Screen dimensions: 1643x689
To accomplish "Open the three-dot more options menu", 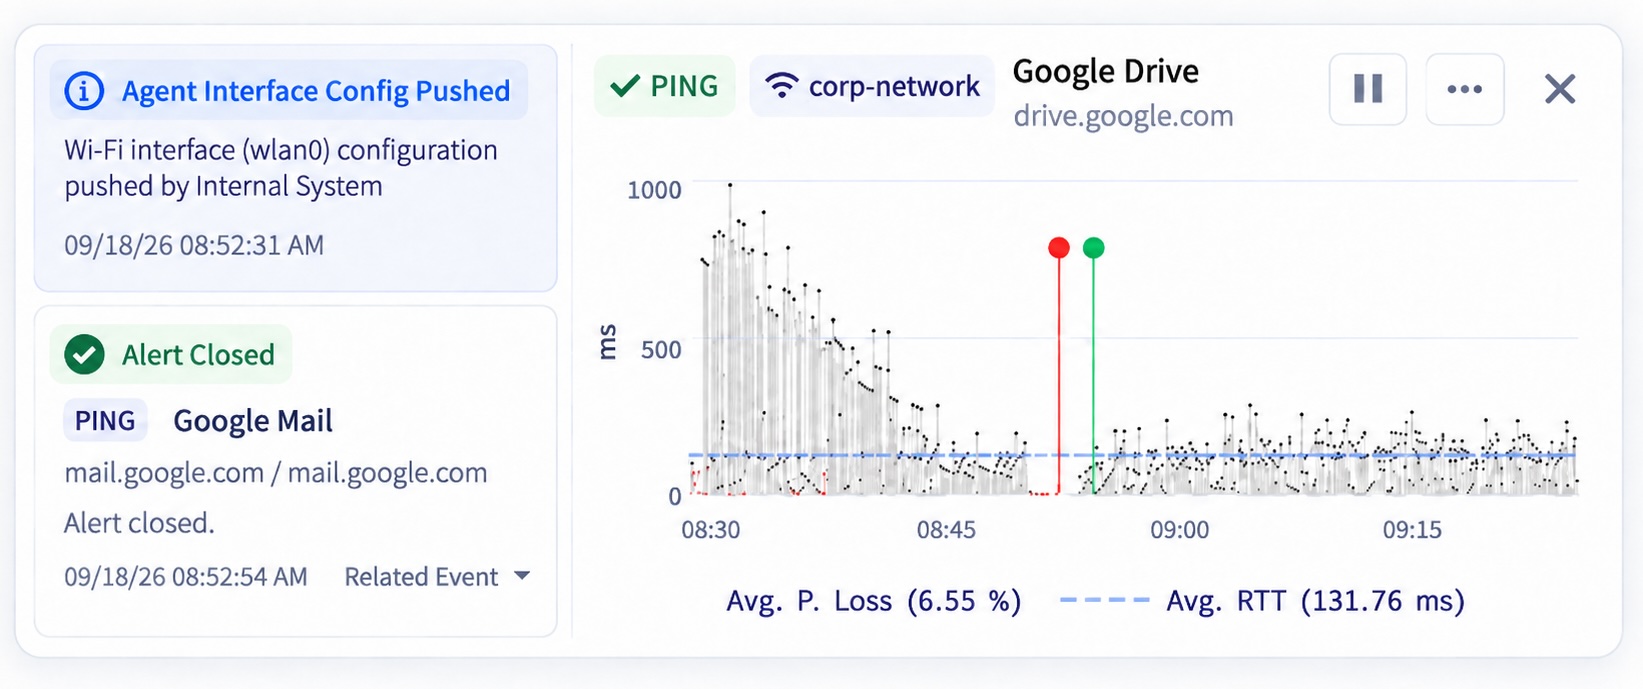I will click(1465, 89).
